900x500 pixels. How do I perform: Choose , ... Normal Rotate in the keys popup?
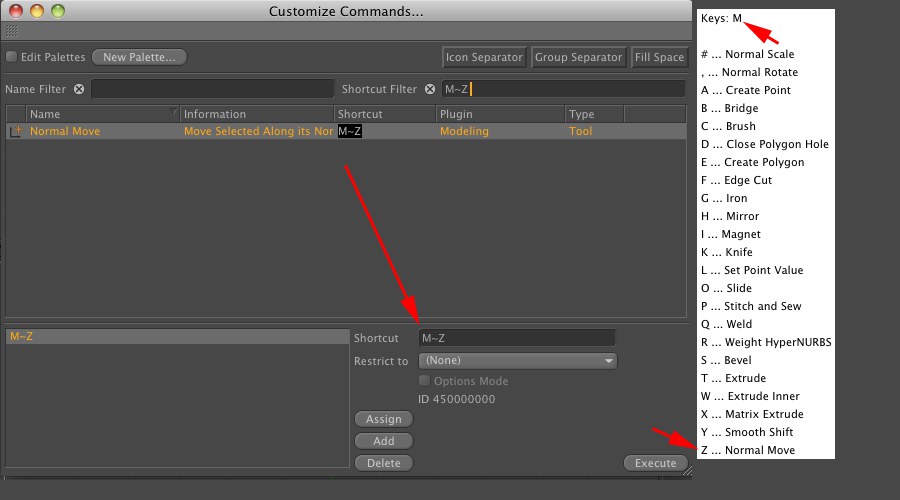(x=749, y=72)
